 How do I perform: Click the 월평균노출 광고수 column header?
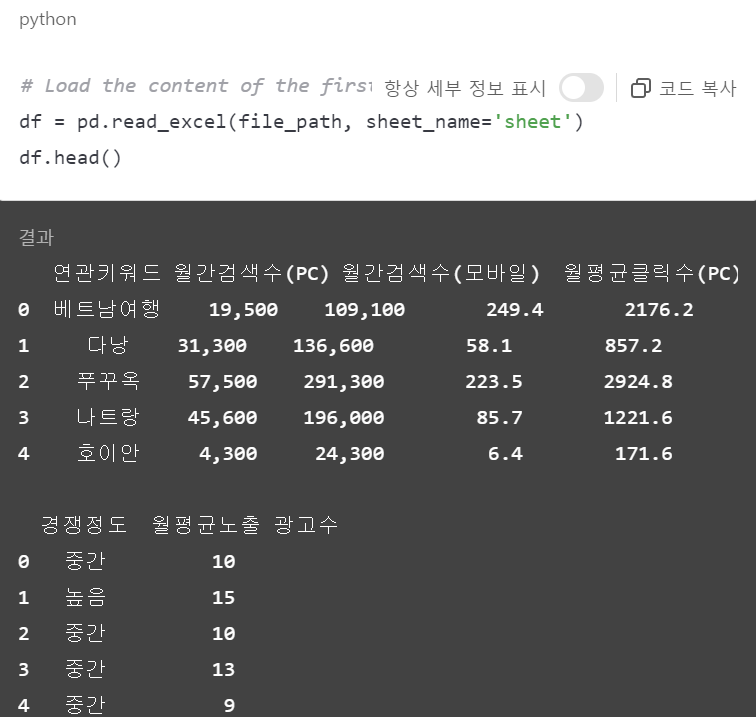(x=245, y=525)
